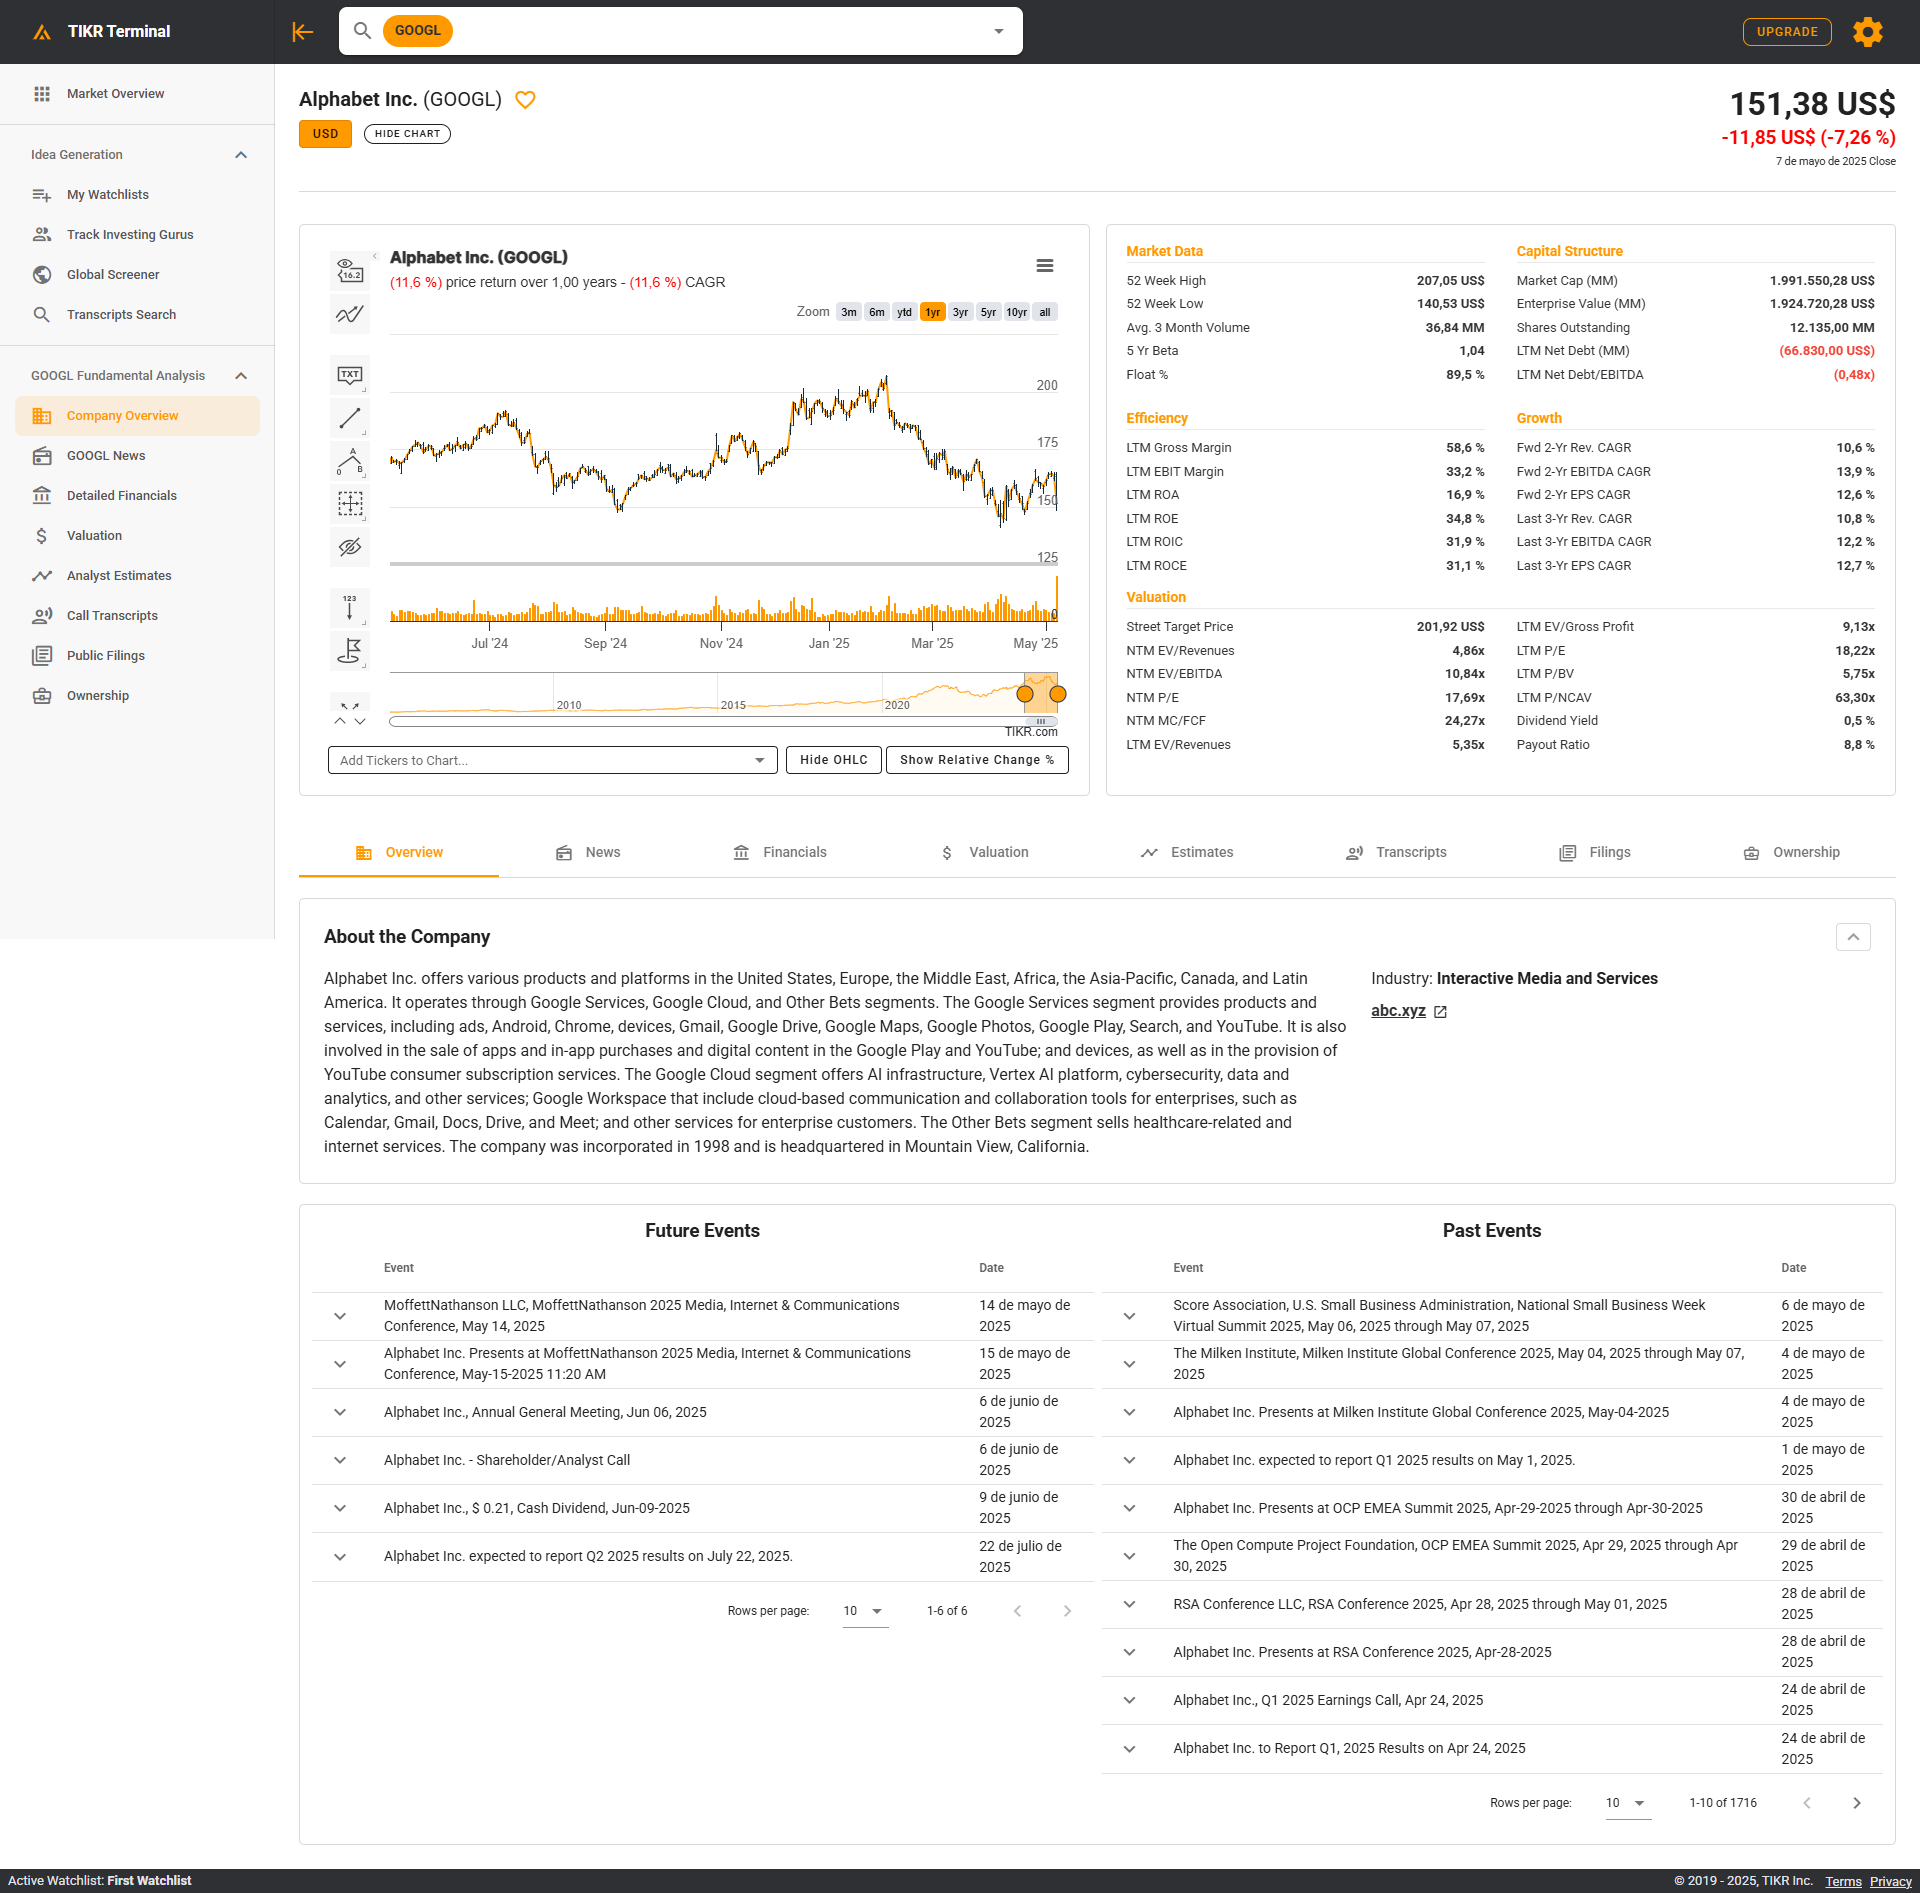Toggle chart with HIDE CHART button
Screen dimensions: 1920x1893
[407, 134]
